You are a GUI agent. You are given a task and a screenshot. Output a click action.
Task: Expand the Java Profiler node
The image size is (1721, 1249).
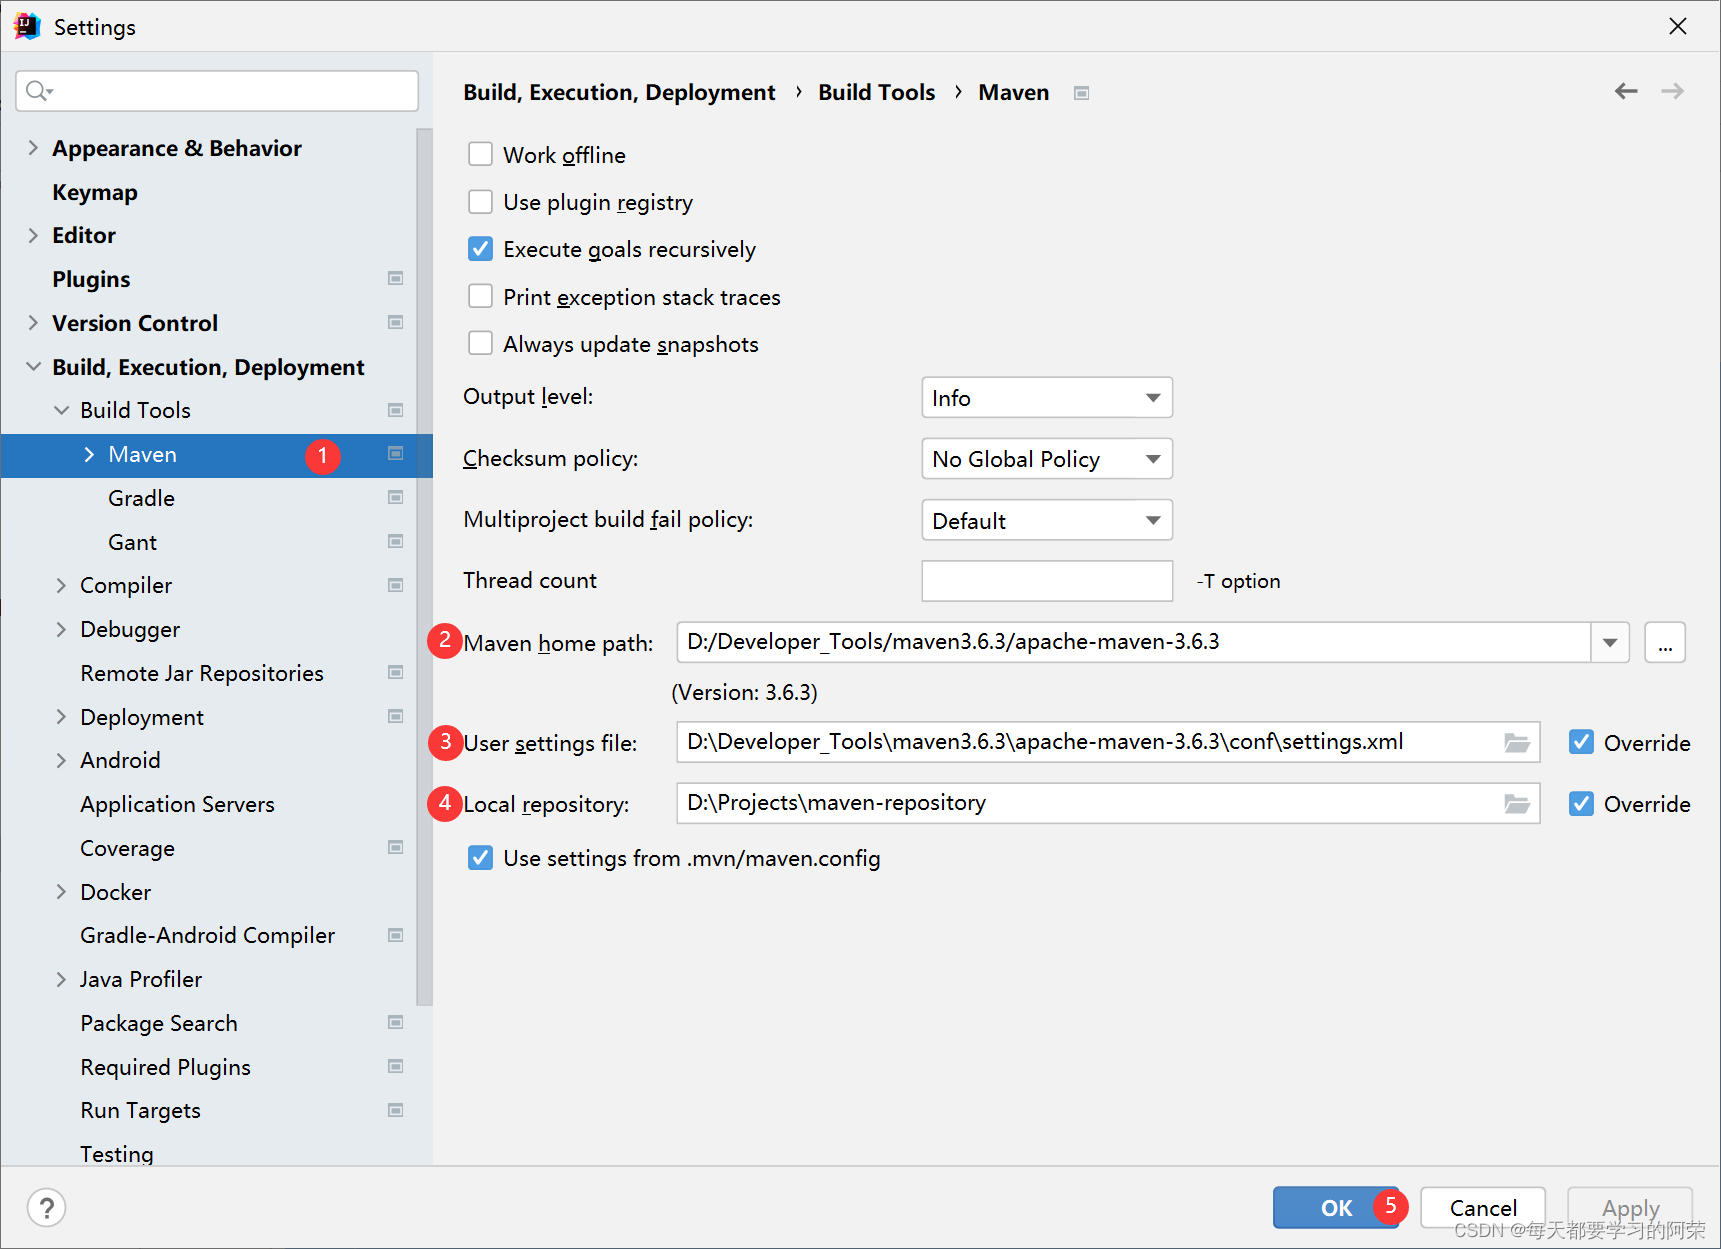click(x=61, y=979)
